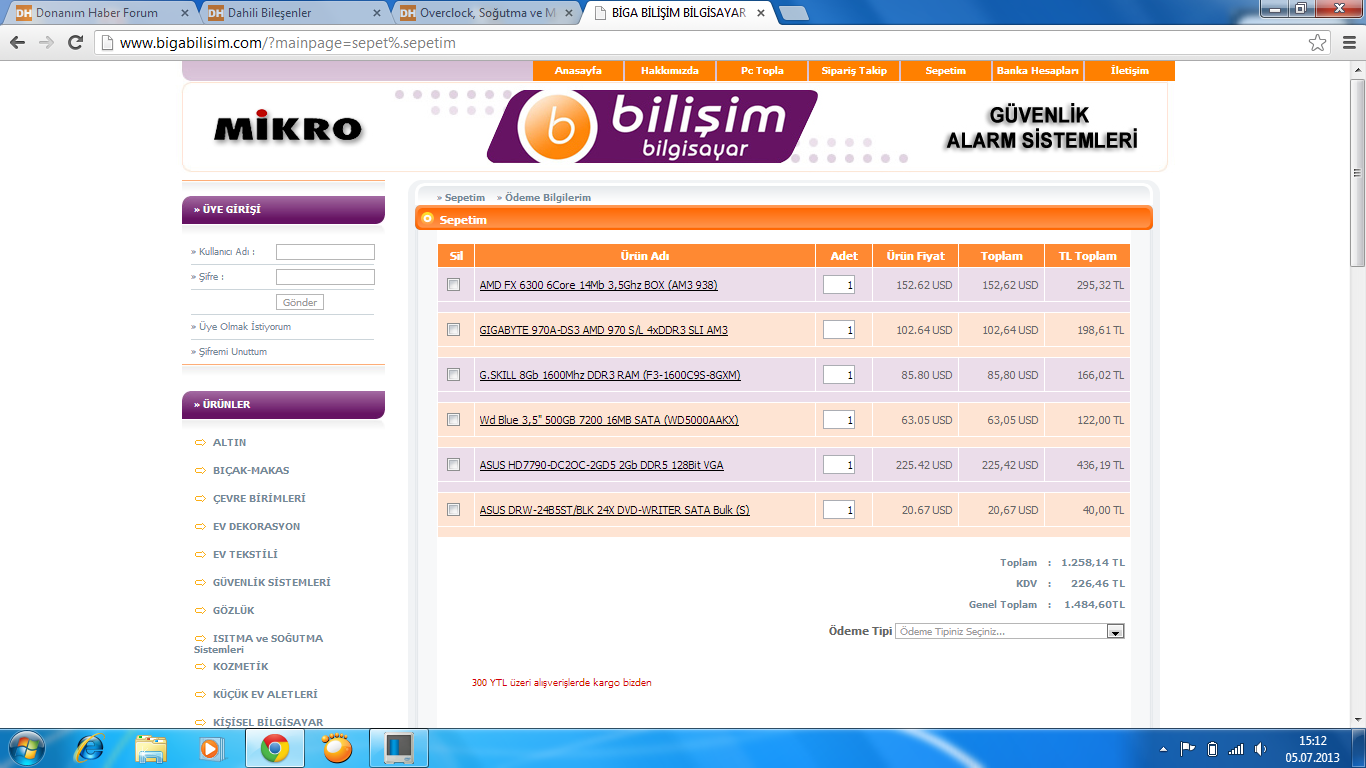
Task: Open the Ödeme Tipi dropdown
Action: tap(1010, 631)
